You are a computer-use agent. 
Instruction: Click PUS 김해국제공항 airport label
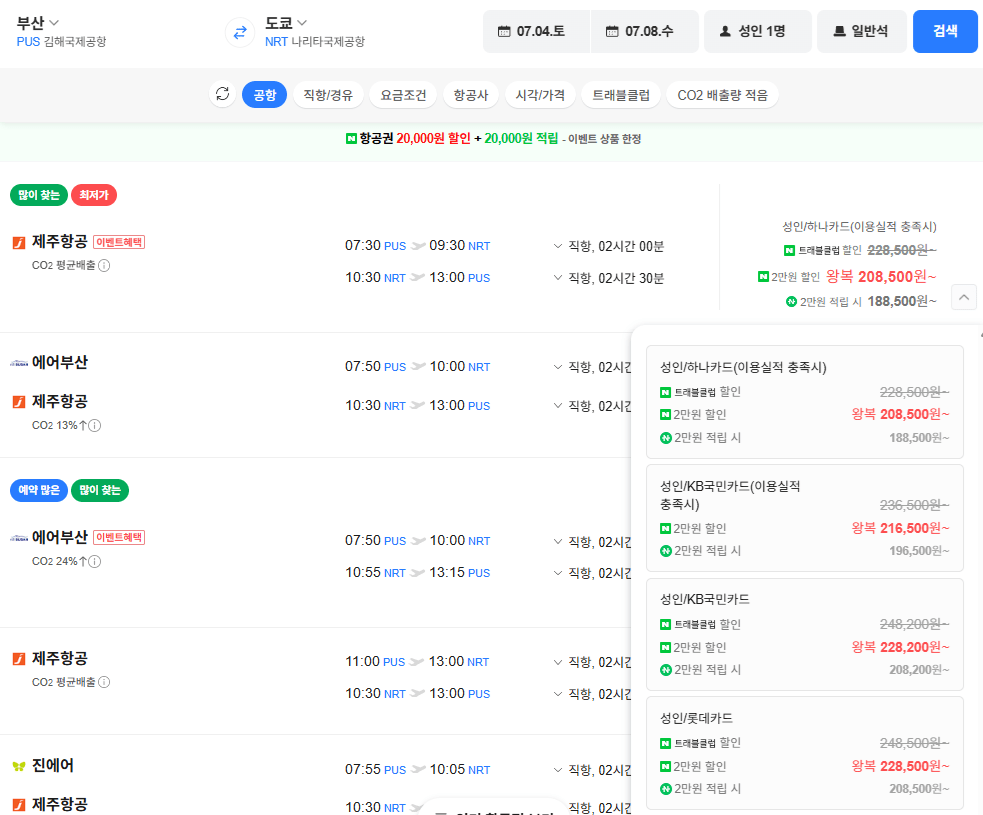point(61,42)
